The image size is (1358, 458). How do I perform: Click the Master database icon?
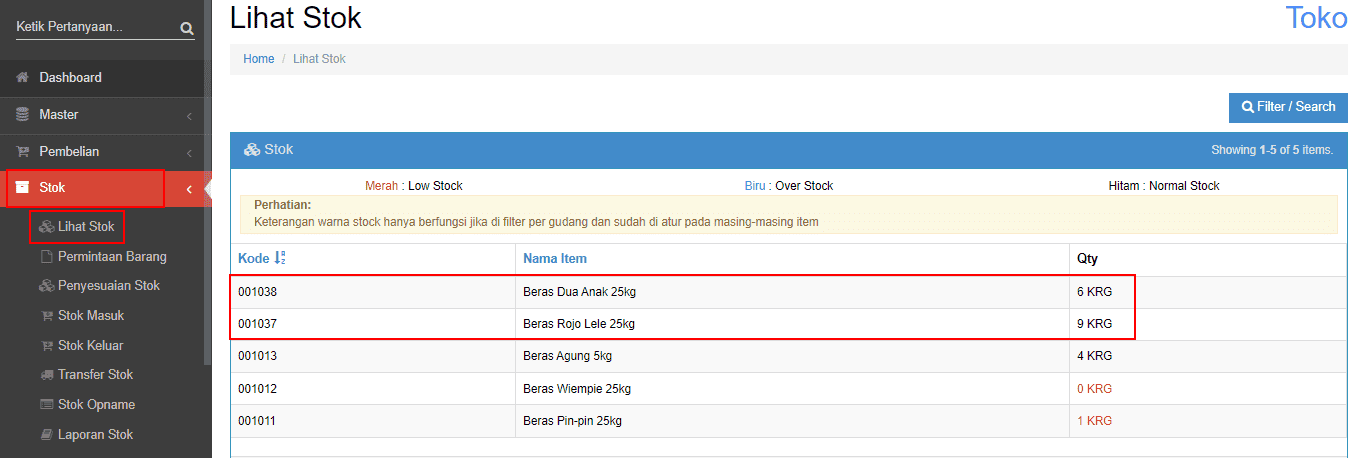[x=22, y=115]
